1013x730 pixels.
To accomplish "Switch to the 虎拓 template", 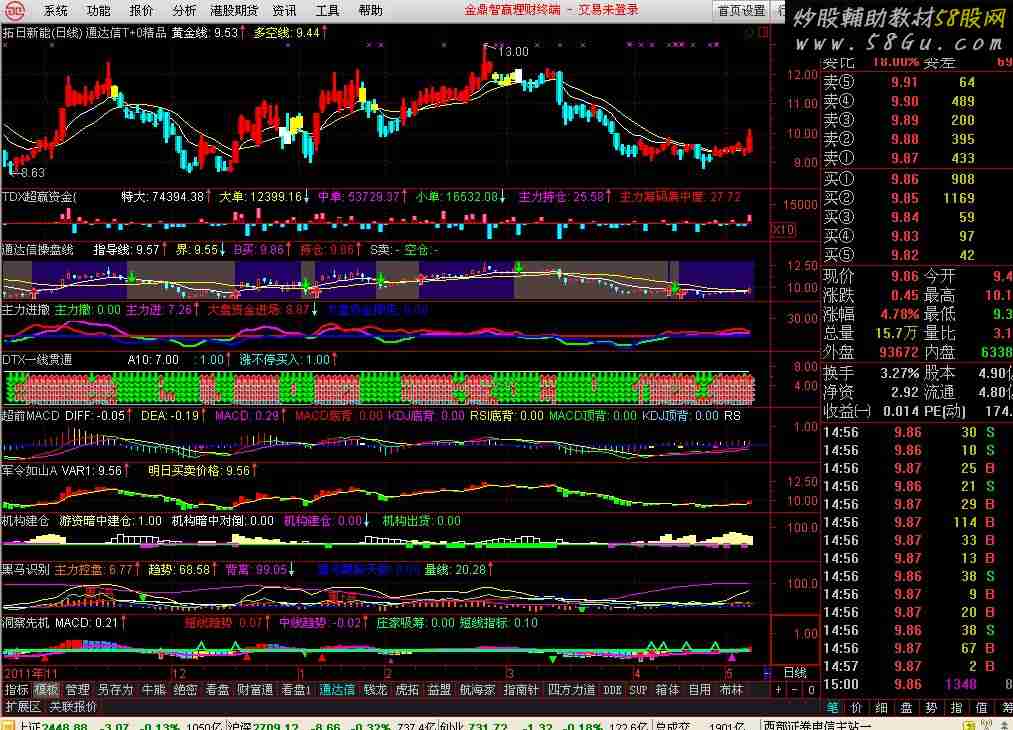I will click(x=407, y=690).
